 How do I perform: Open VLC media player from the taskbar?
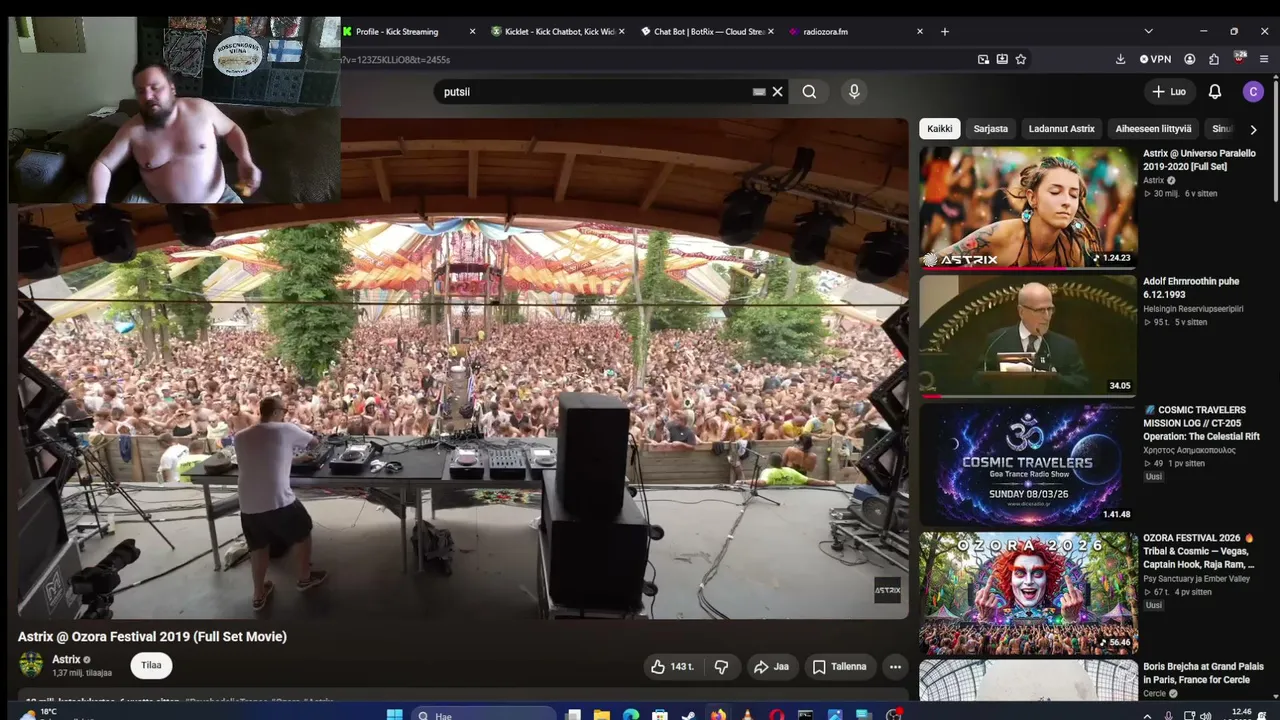[x=747, y=715]
